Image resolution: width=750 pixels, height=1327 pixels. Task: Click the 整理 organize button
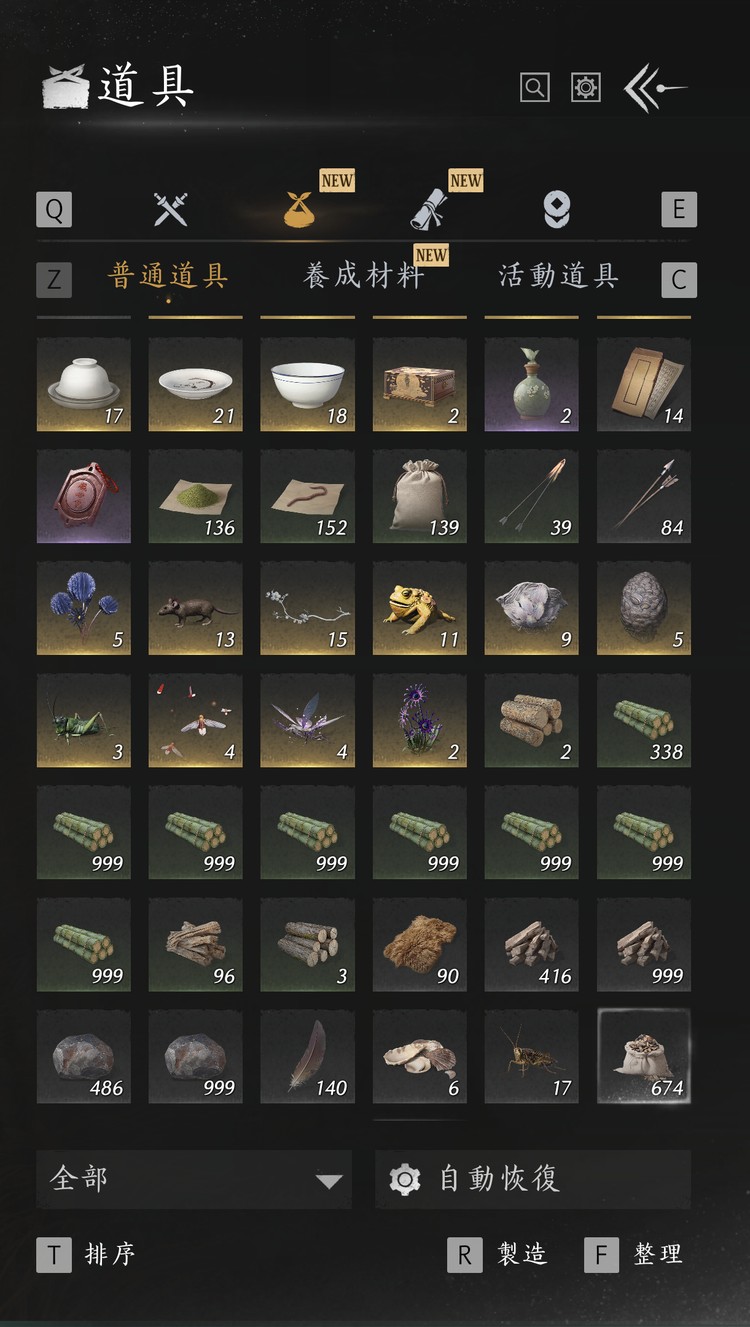click(633, 1254)
